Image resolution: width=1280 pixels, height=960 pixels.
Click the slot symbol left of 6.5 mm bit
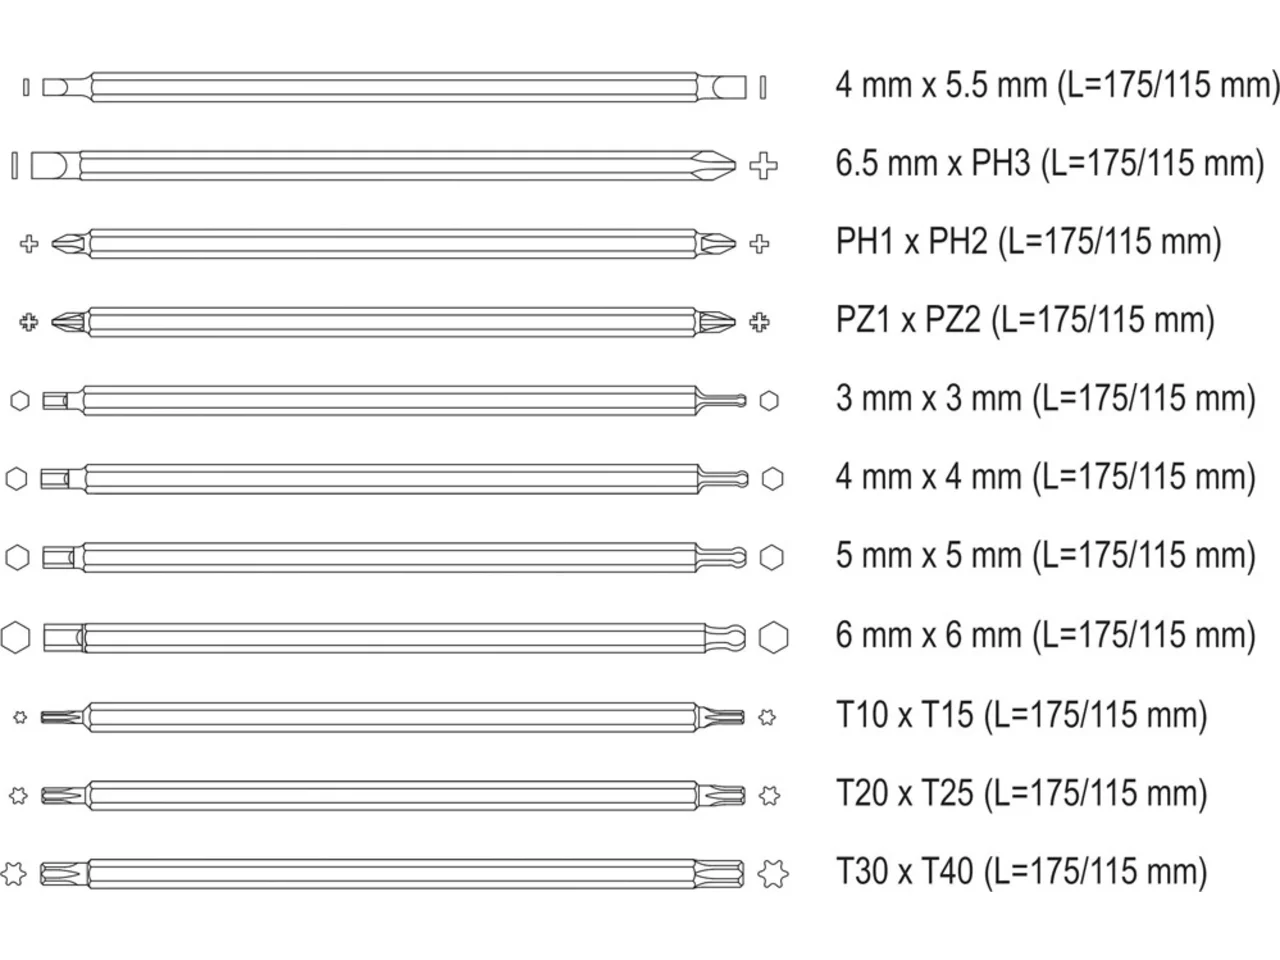point(14,165)
